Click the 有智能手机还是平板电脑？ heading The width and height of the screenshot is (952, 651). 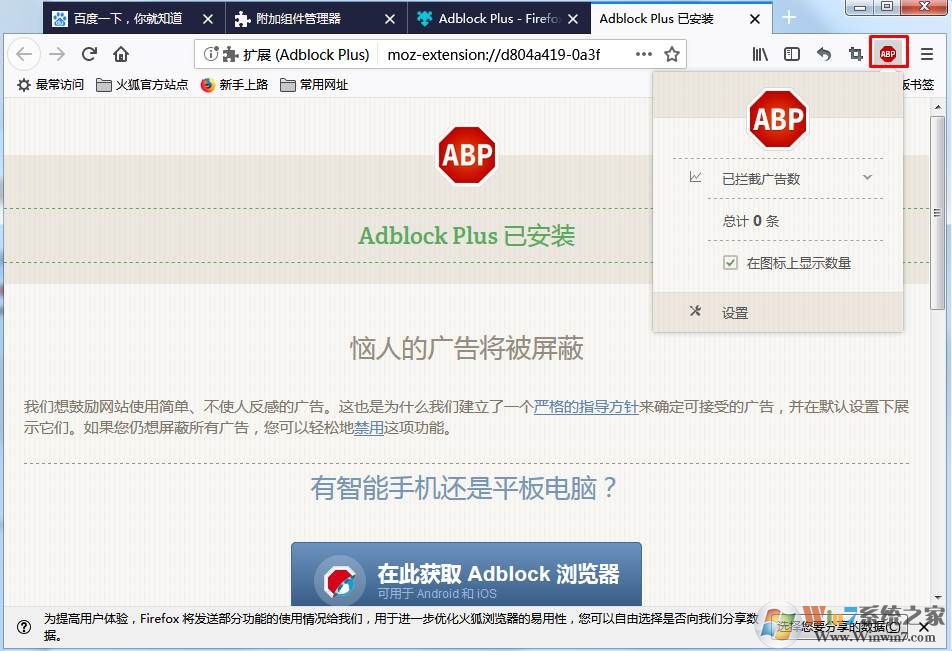pos(464,488)
